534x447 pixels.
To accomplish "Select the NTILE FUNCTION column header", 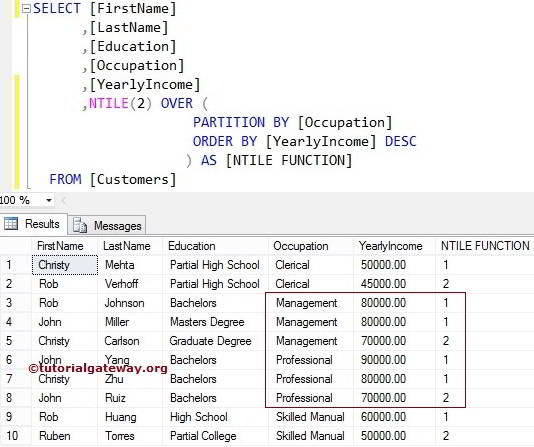I will coord(485,246).
